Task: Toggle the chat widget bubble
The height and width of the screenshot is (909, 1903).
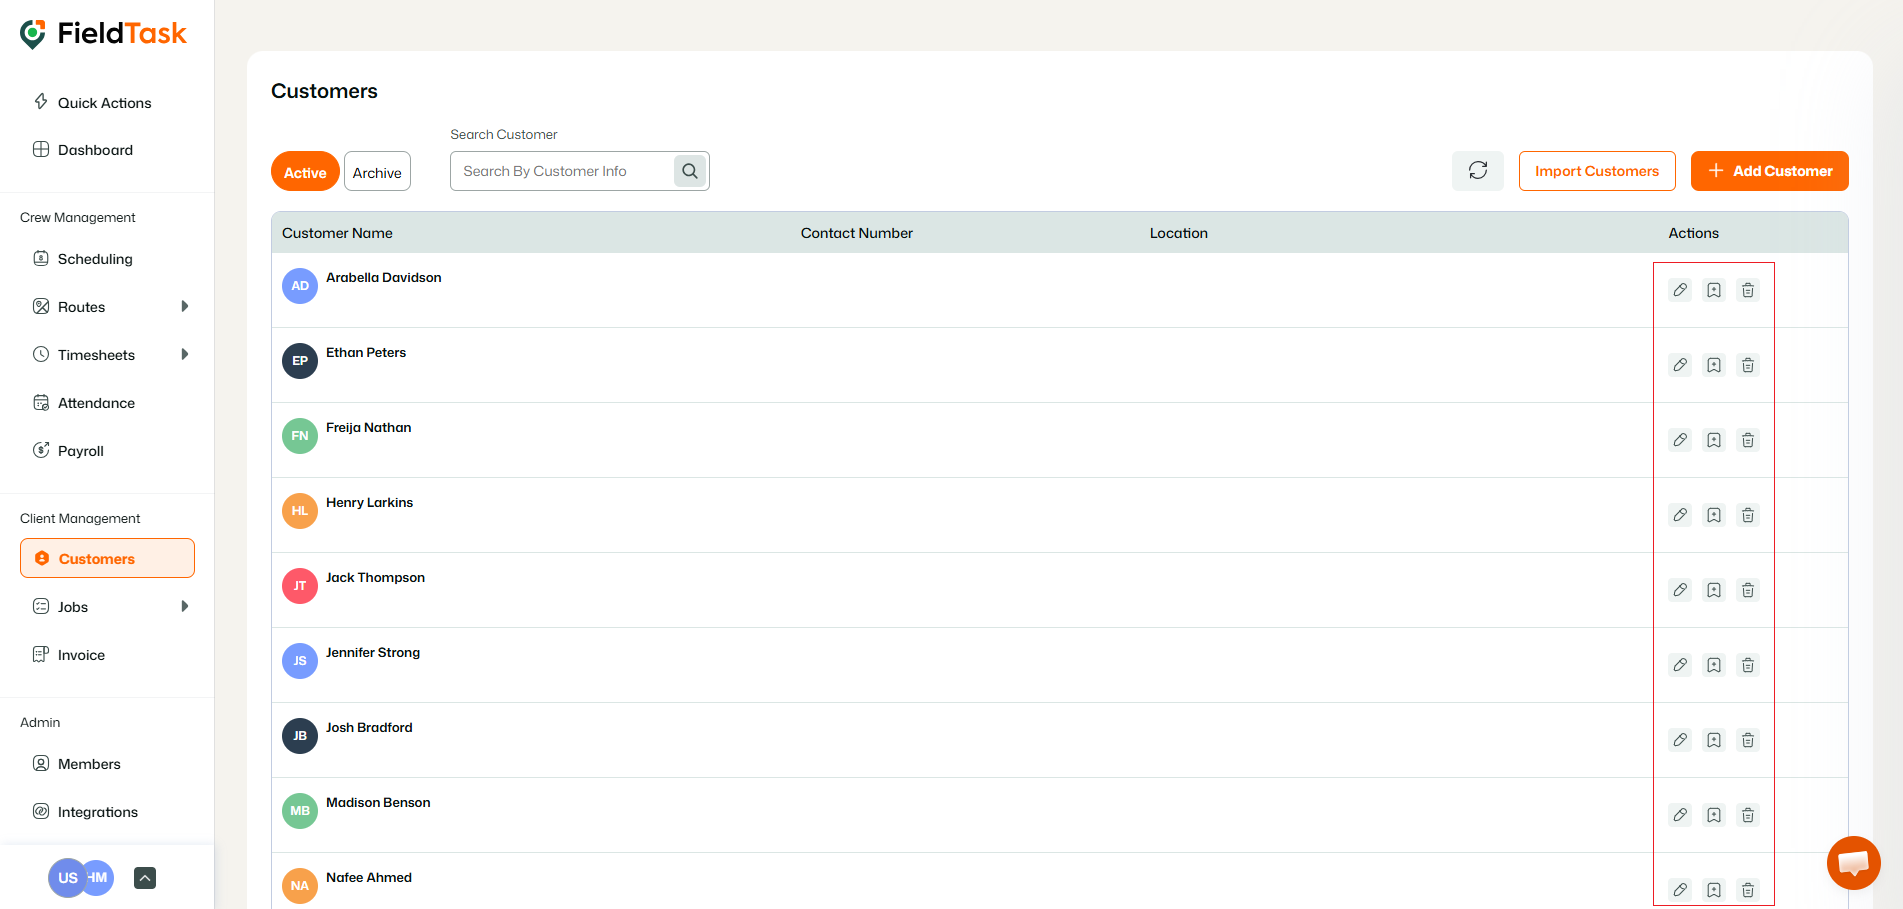Action: 1853,862
